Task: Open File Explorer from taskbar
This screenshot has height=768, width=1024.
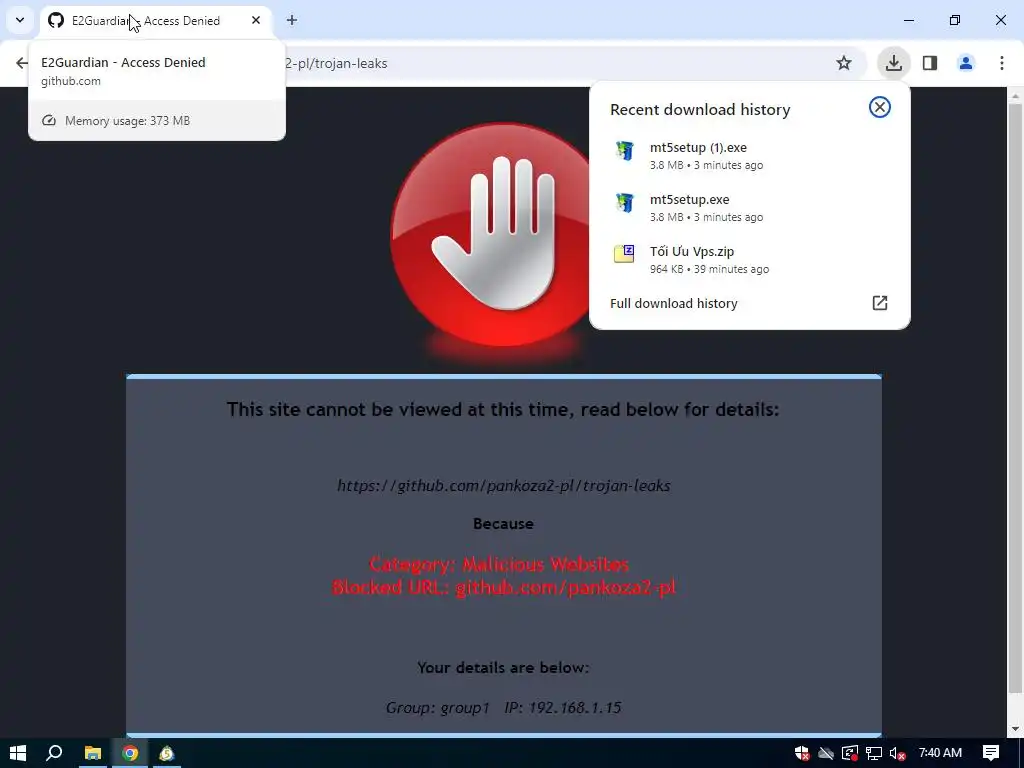Action: (93, 753)
